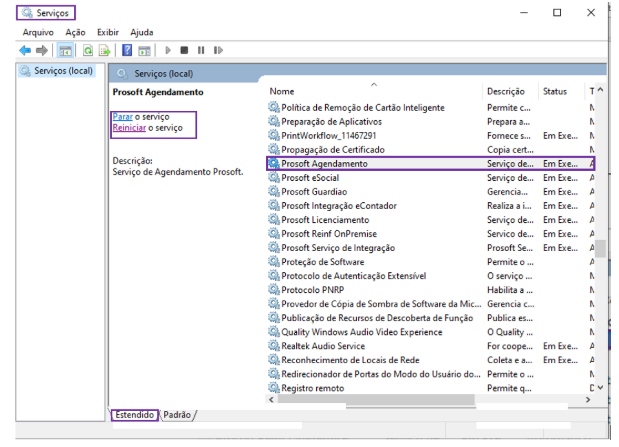Open the Arquivo menu
This screenshot has width=619, height=447.
38,32
